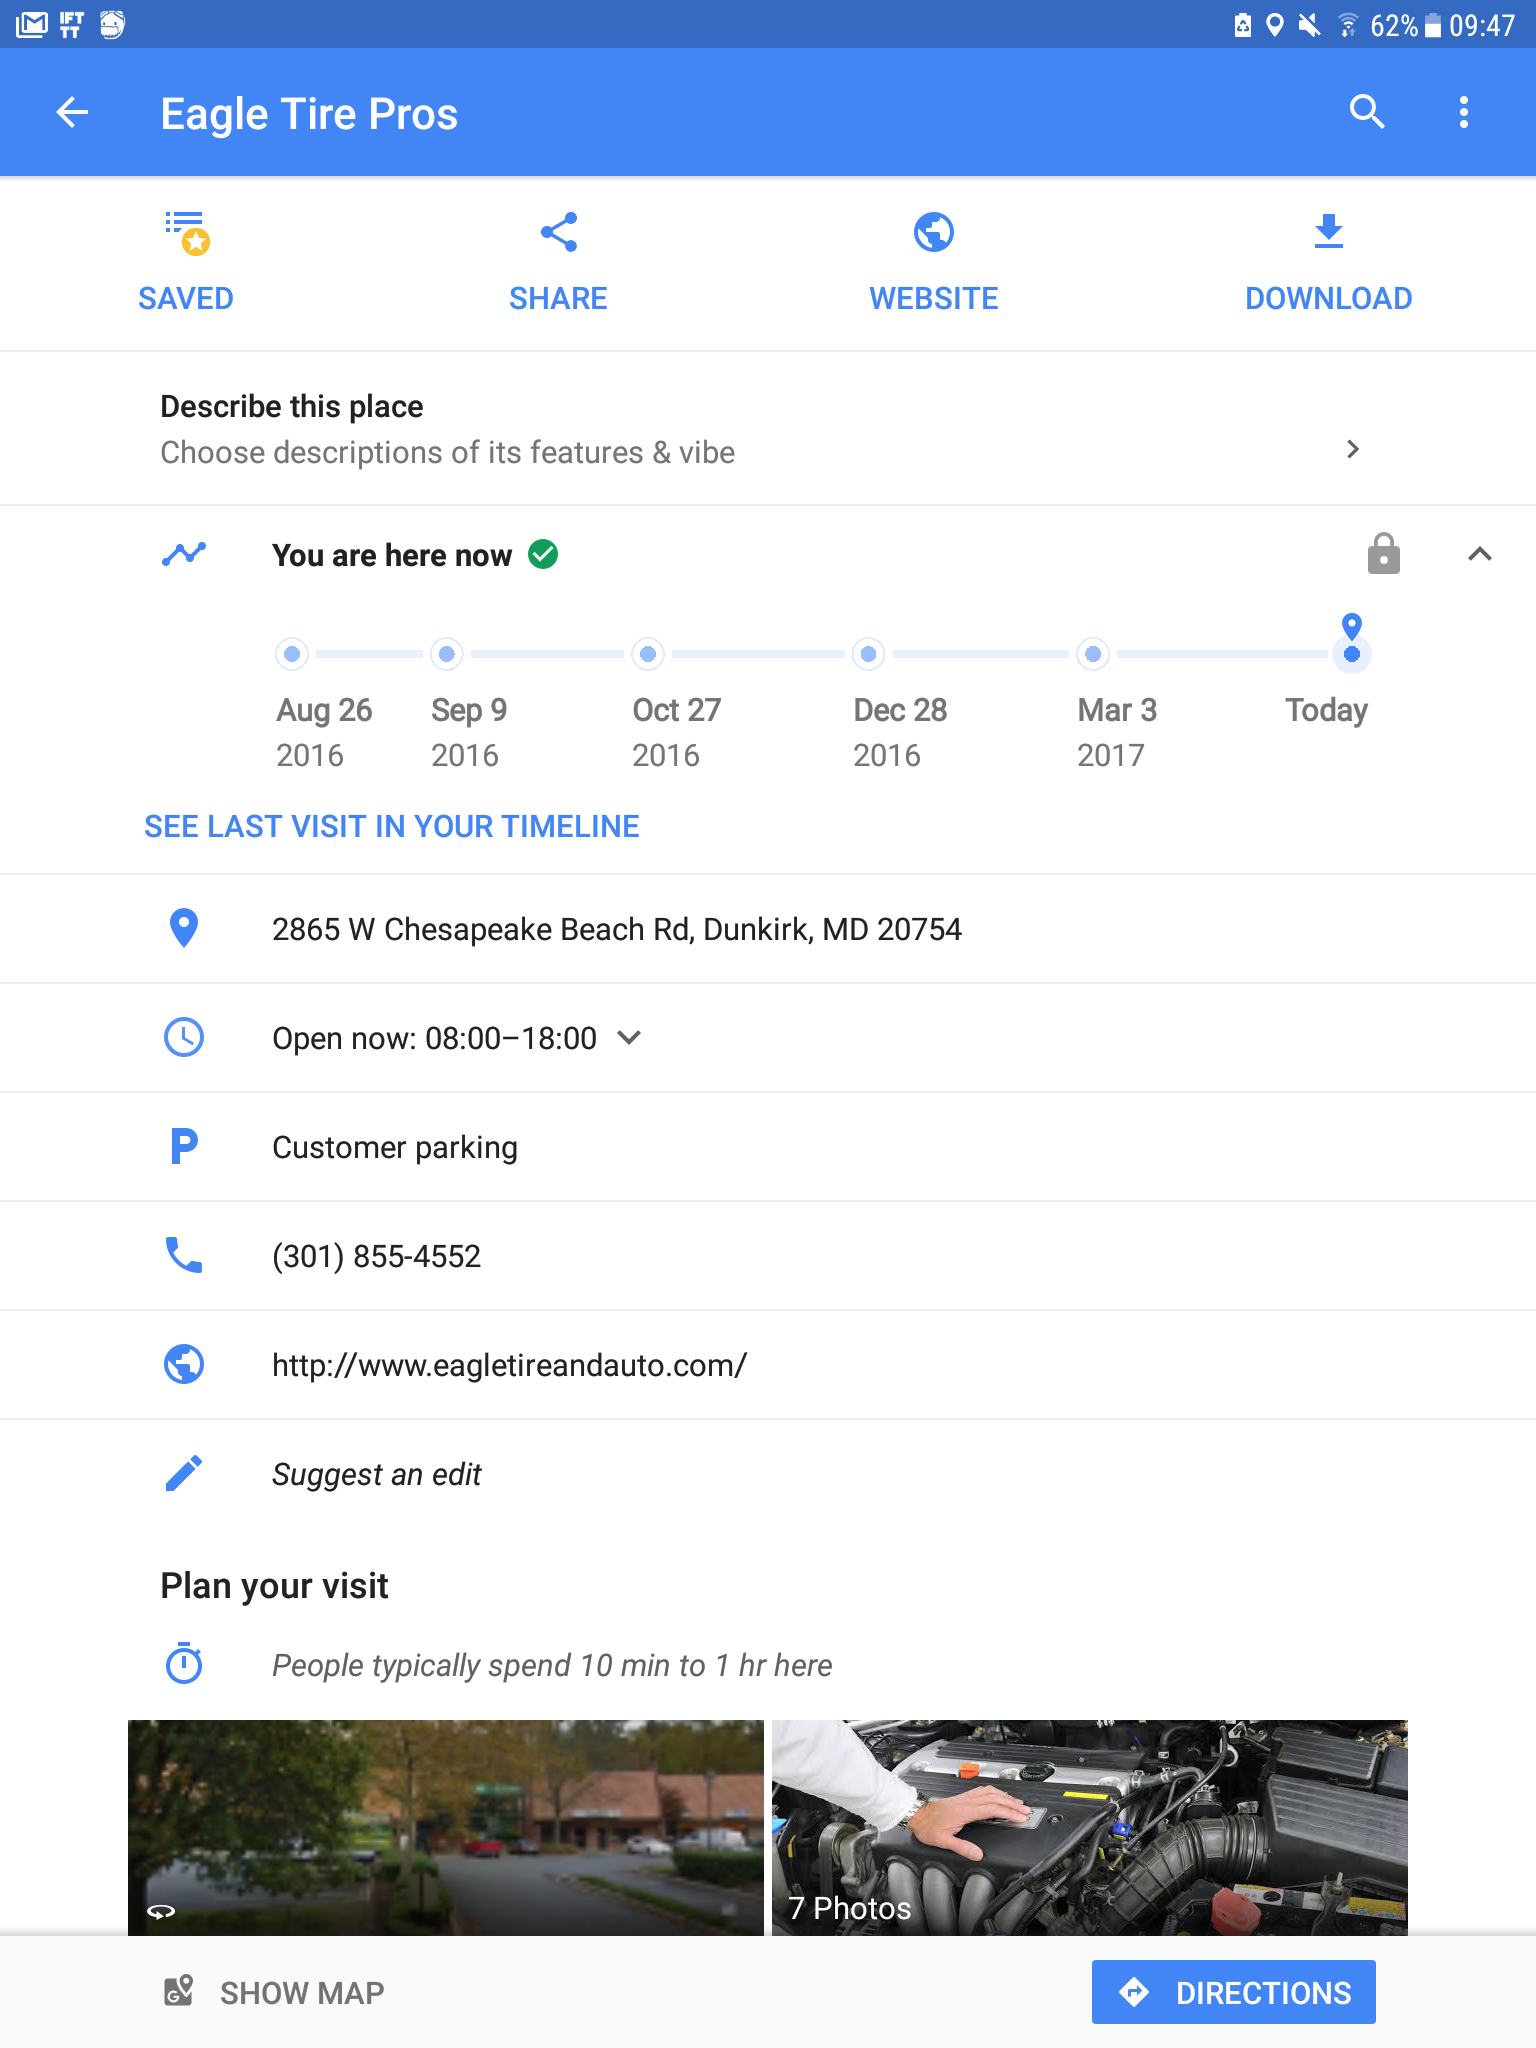Tap the pencil edit icon
The width and height of the screenshot is (1536, 2048).
point(184,1473)
